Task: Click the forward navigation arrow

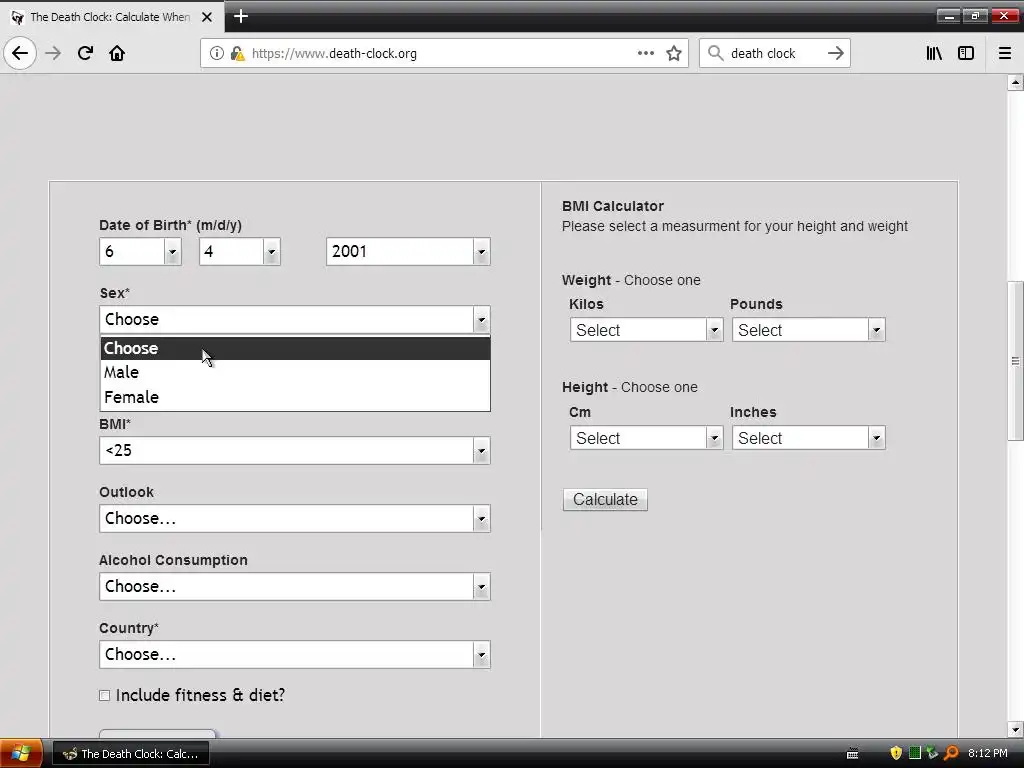Action: (53, 53)
